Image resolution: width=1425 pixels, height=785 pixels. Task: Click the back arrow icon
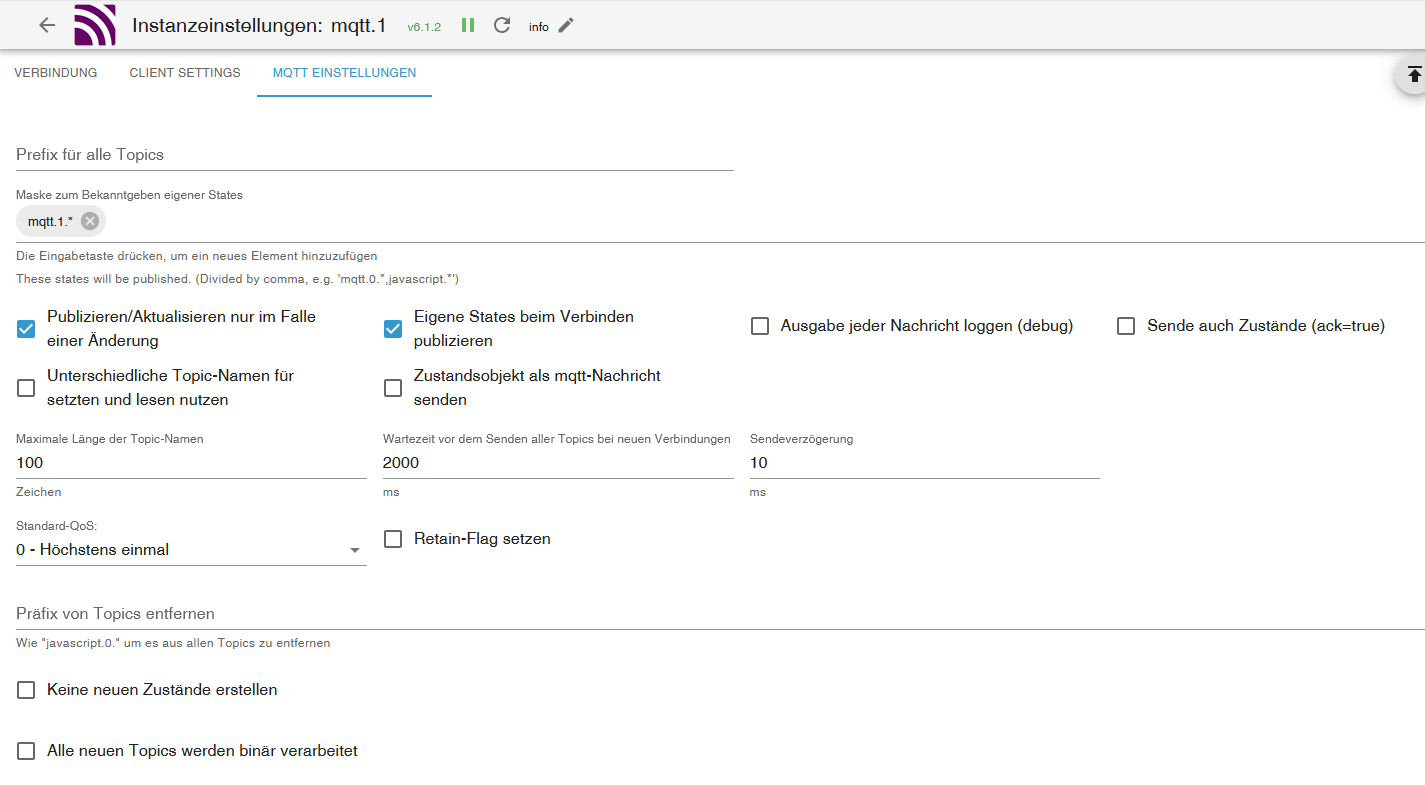[x=47, y=25]
